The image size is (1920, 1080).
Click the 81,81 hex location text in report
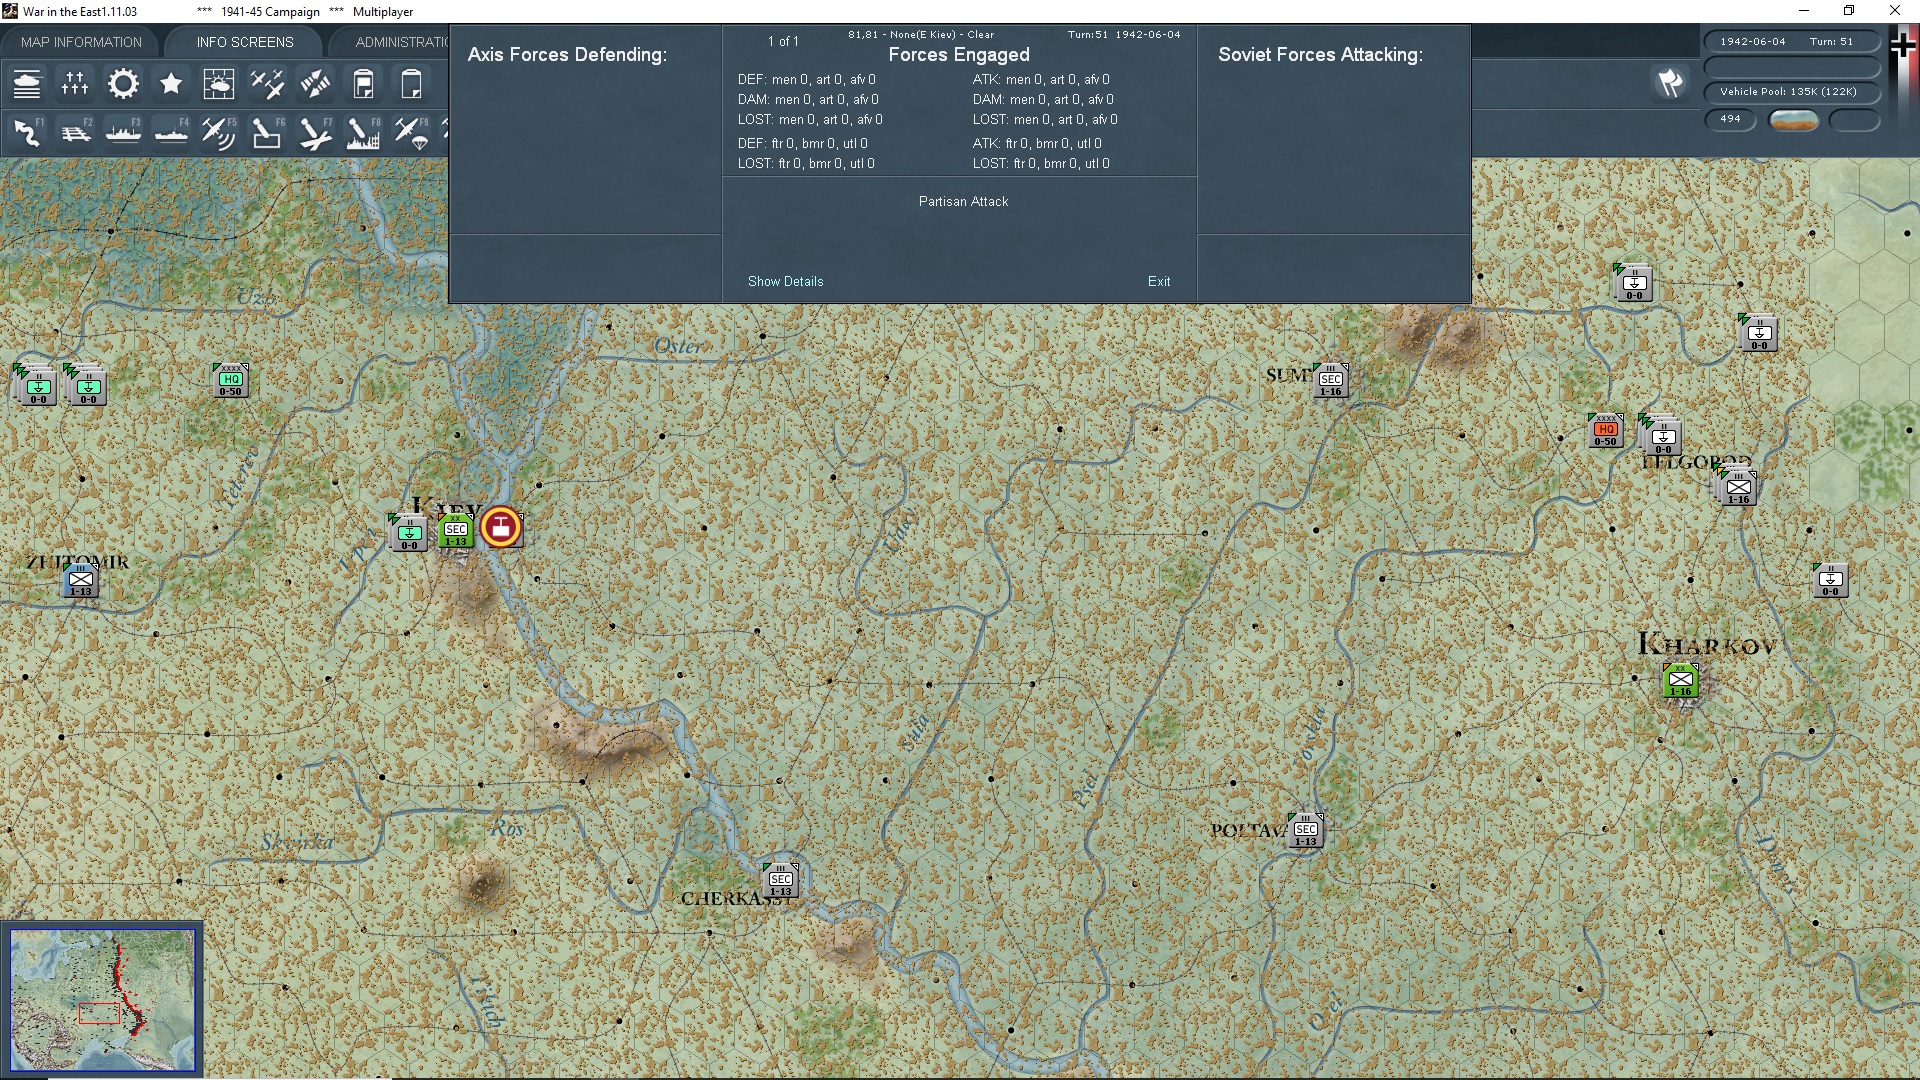pyautogui.click(x=921, y=35)
